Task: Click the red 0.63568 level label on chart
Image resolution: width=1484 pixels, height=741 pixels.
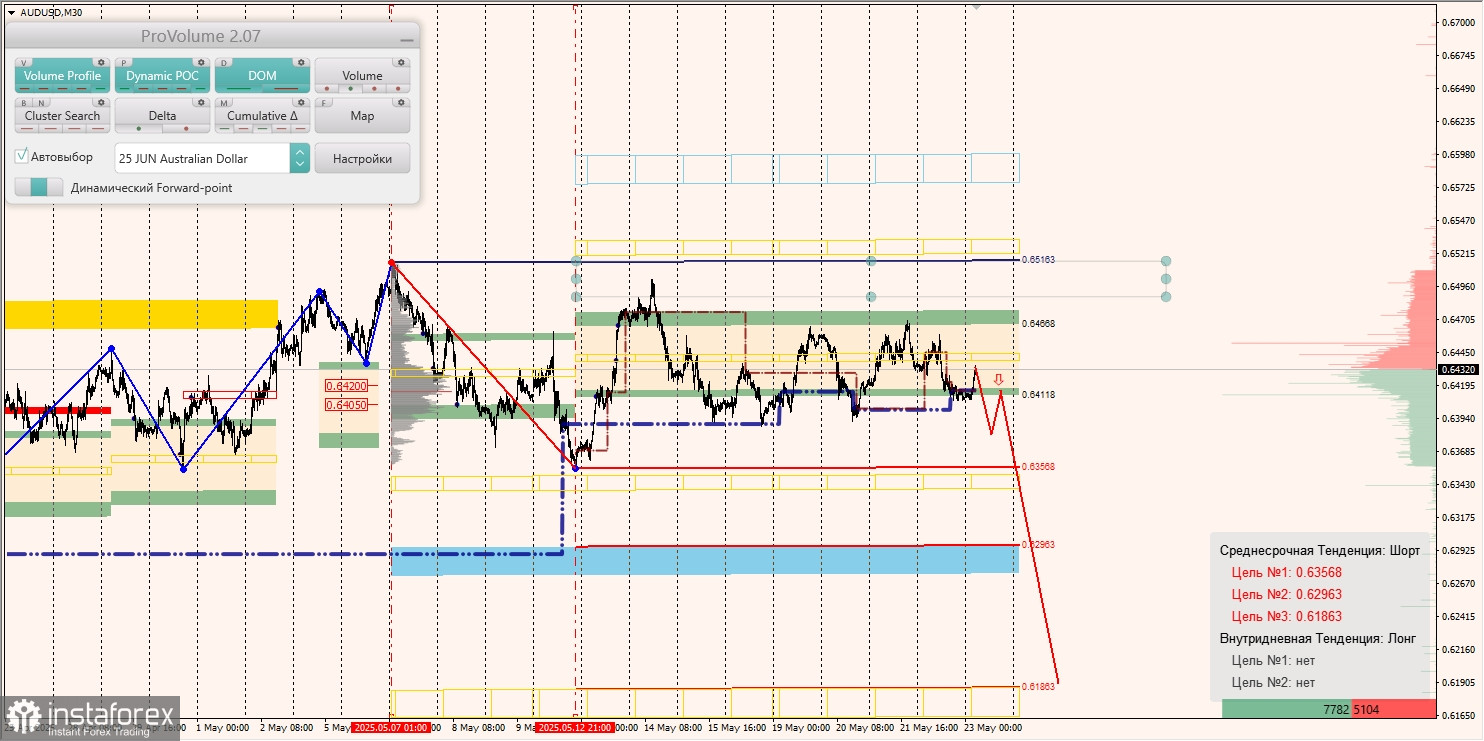Action: click(1039, 467)
